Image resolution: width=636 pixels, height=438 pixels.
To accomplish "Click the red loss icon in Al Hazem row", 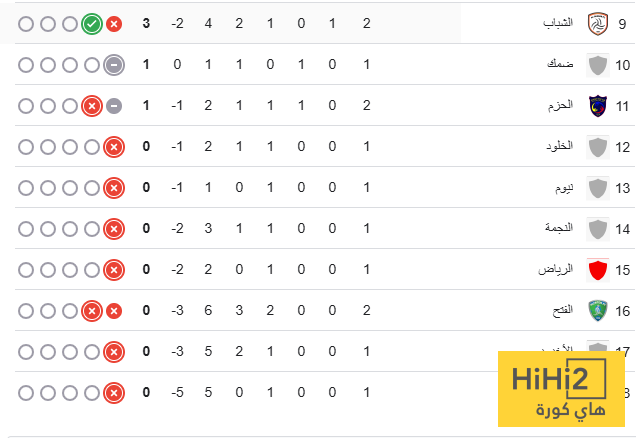I will (92, 105).
